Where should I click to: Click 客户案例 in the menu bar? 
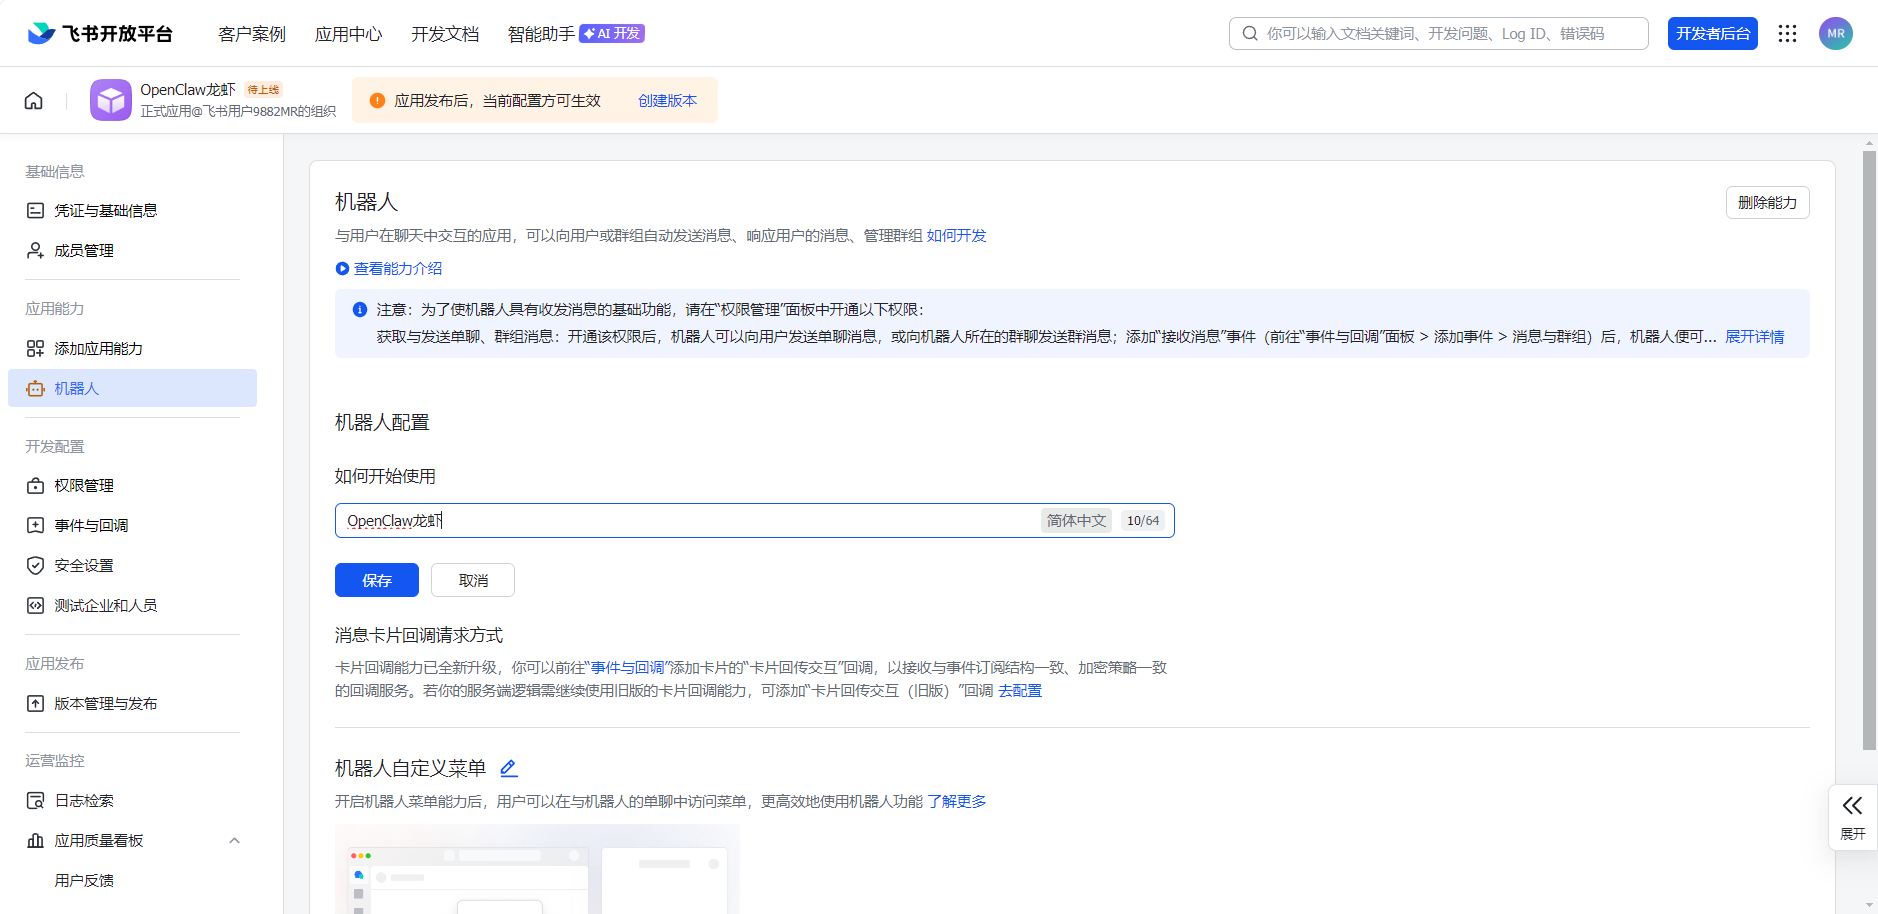(251, 33)
